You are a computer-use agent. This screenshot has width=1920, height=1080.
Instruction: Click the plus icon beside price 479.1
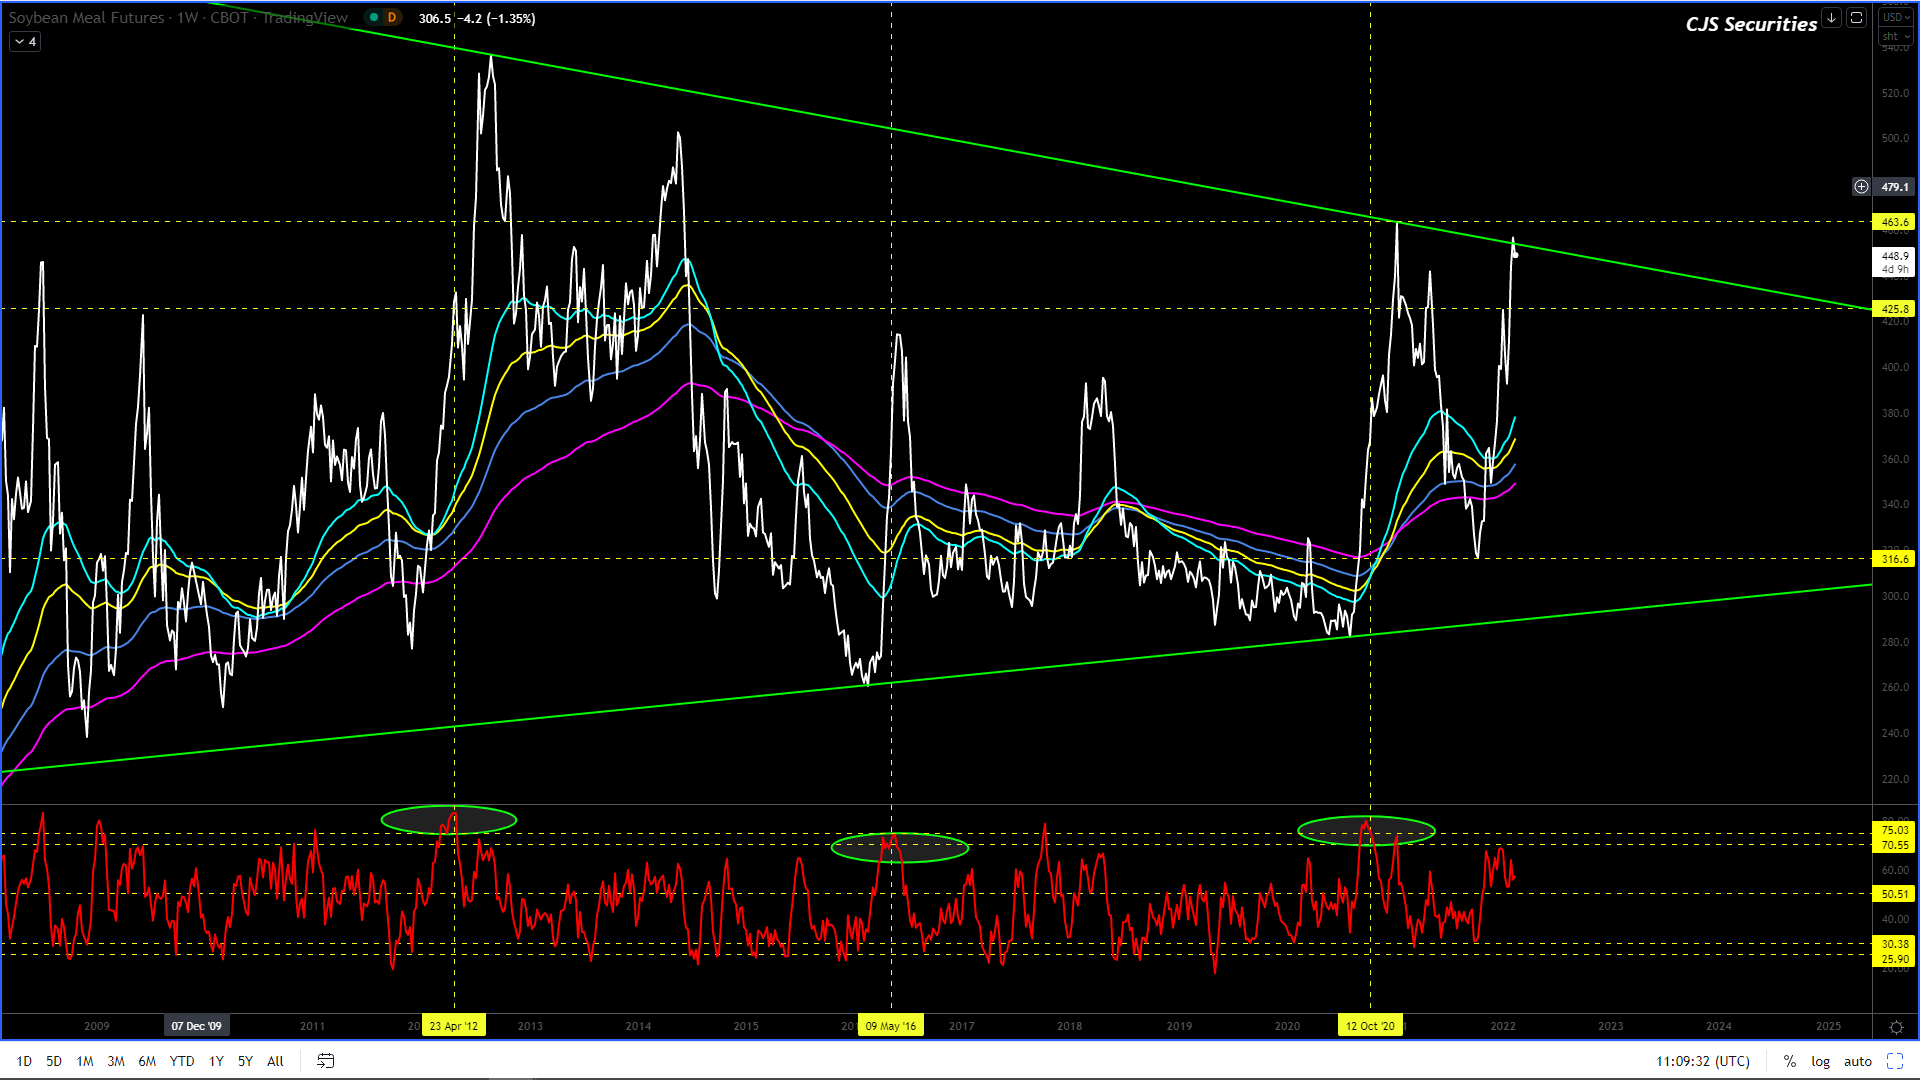(1861, 187)
